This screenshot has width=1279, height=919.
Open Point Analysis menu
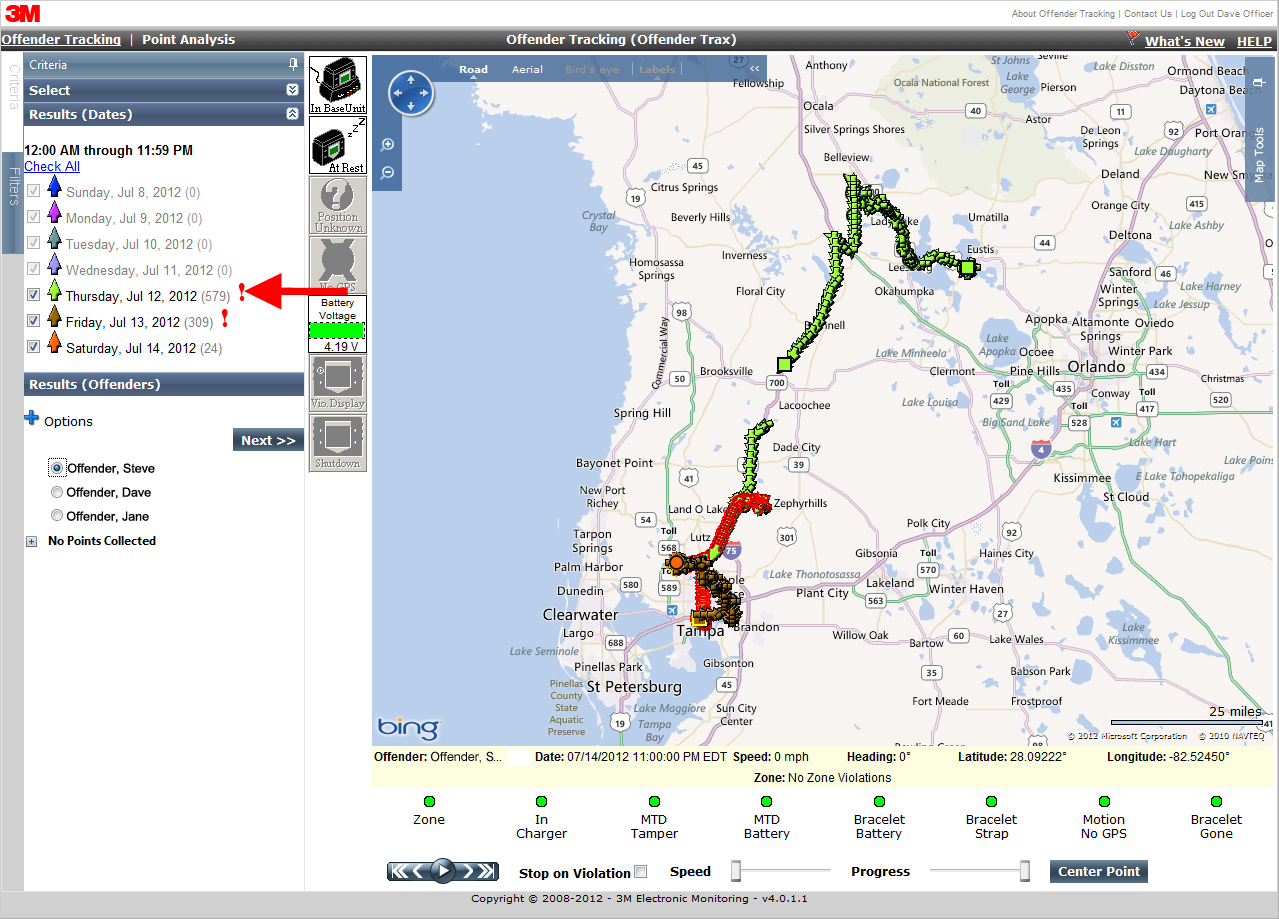(188, 40)
